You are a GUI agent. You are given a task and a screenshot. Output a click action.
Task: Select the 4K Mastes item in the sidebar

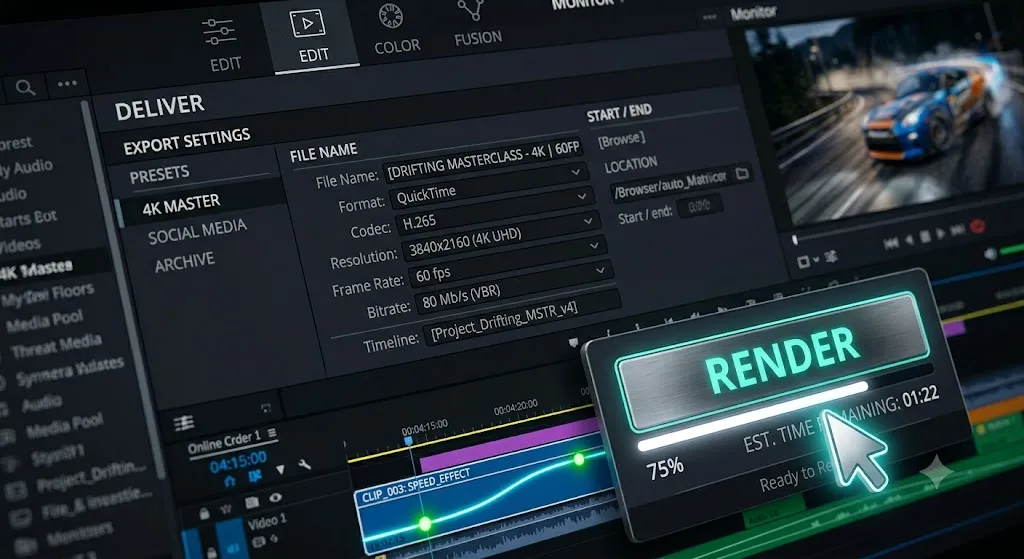pos(36,270)
